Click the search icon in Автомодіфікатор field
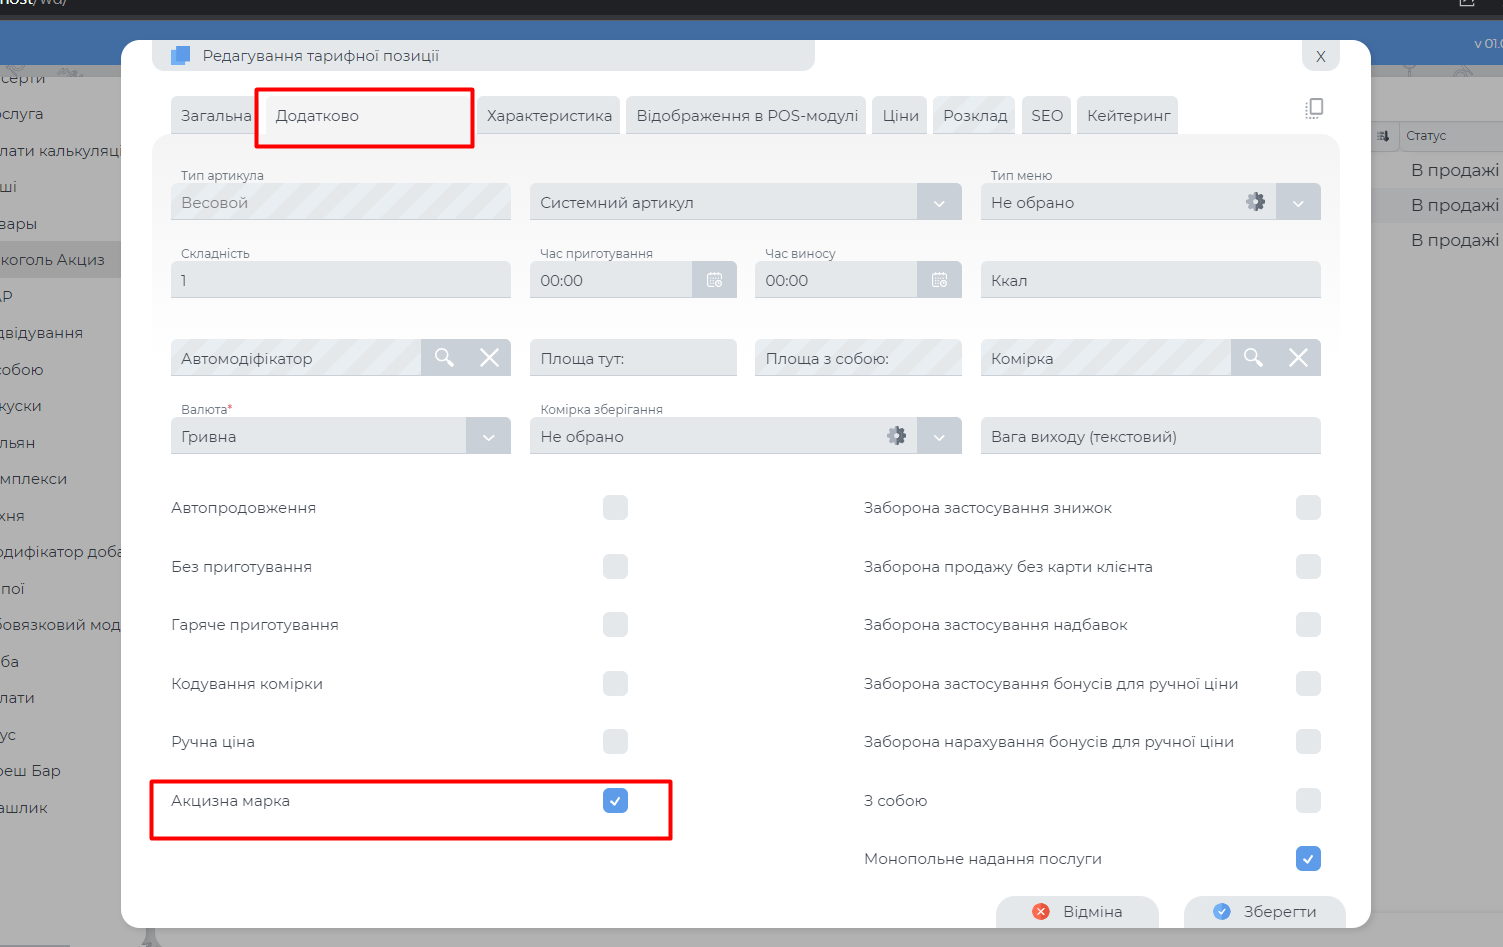The height and width of the screenshot is (947, 1503). 444,358
